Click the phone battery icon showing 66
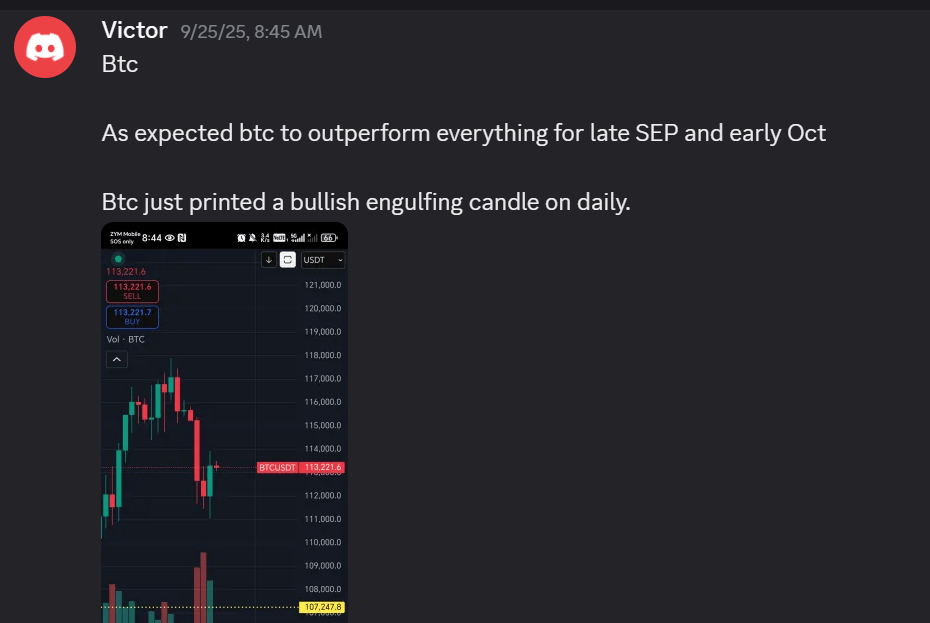The image size is (930, 623). pos(328,238)
